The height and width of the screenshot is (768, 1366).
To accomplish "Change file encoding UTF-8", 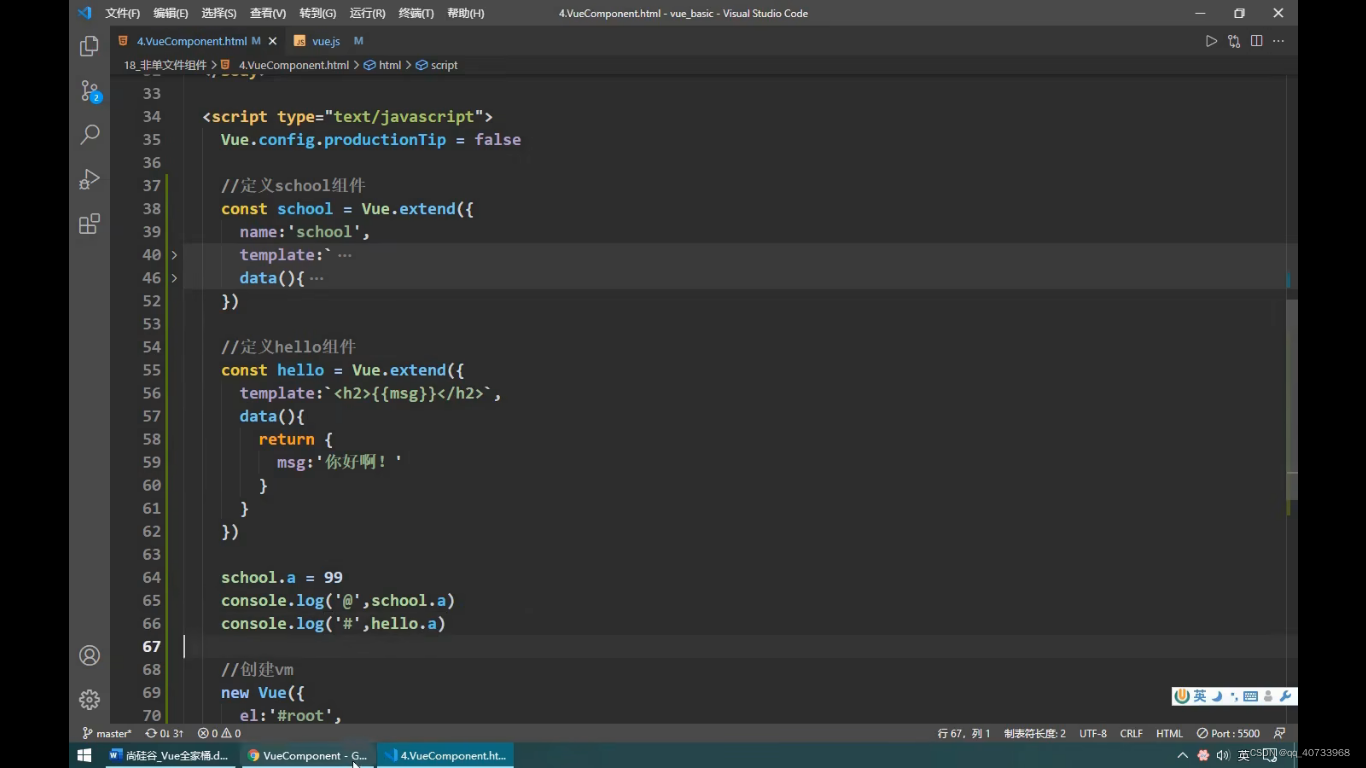I will (x=1093, y=733).
